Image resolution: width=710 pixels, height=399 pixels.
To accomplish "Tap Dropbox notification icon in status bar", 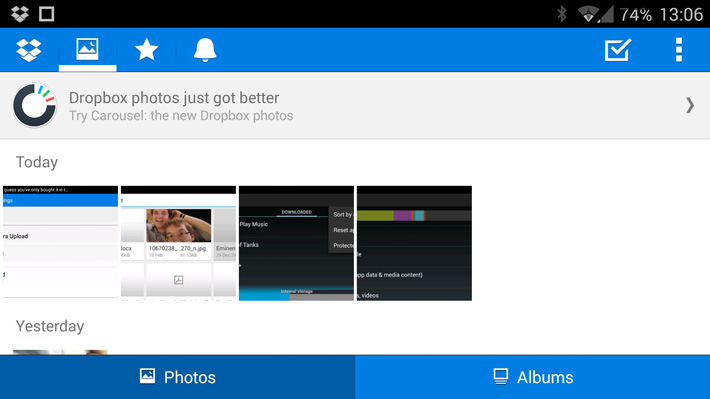I will [20, 14].
